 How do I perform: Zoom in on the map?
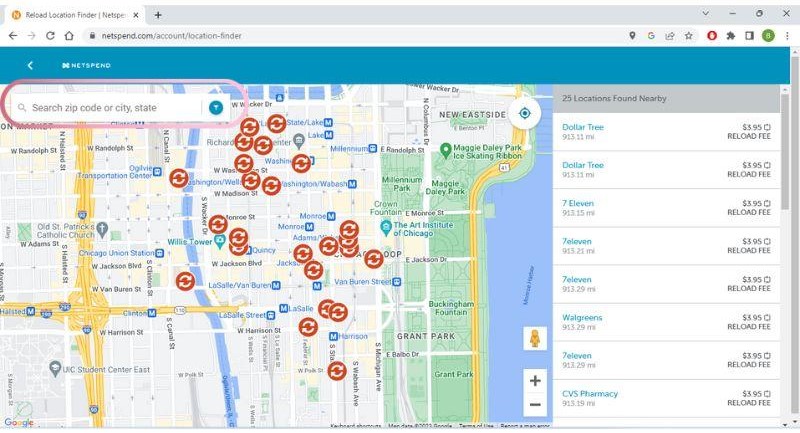(x=535, y=380)
